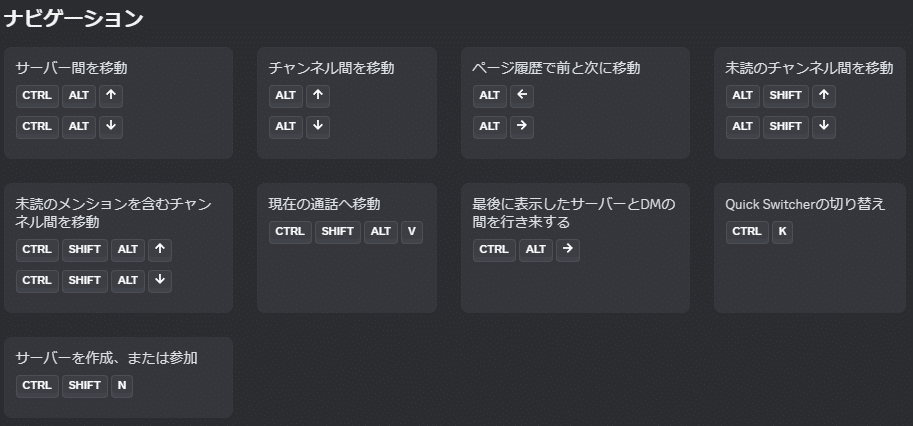Click the right arrow key under ページ履歴で前と次に移動
This screenshot has width=913, height=426.
pyautogui.click(x=522, y=127)
